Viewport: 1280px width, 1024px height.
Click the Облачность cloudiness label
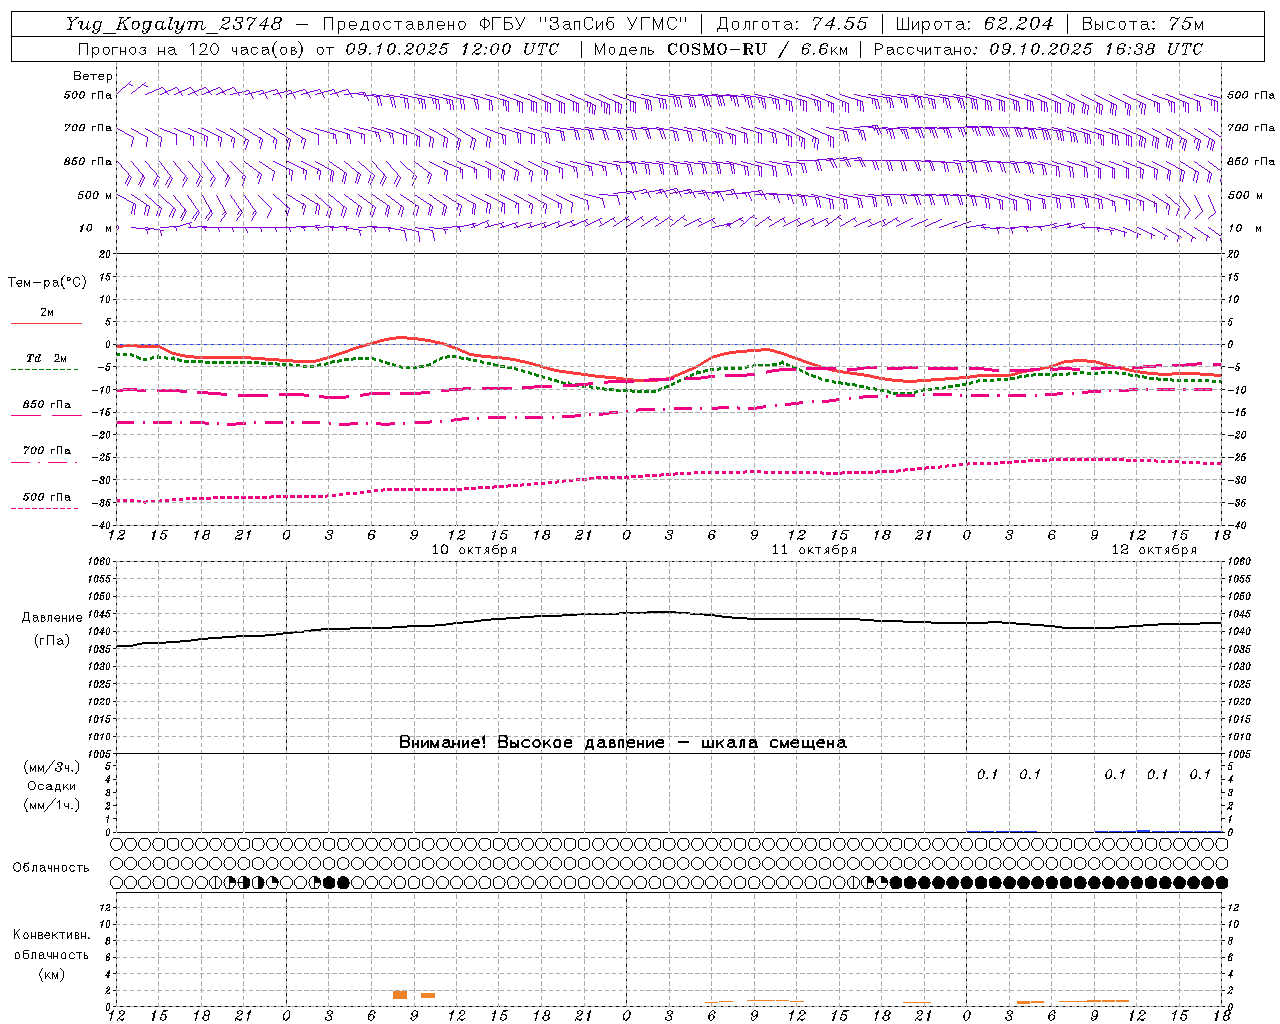[x=51, y=868]
